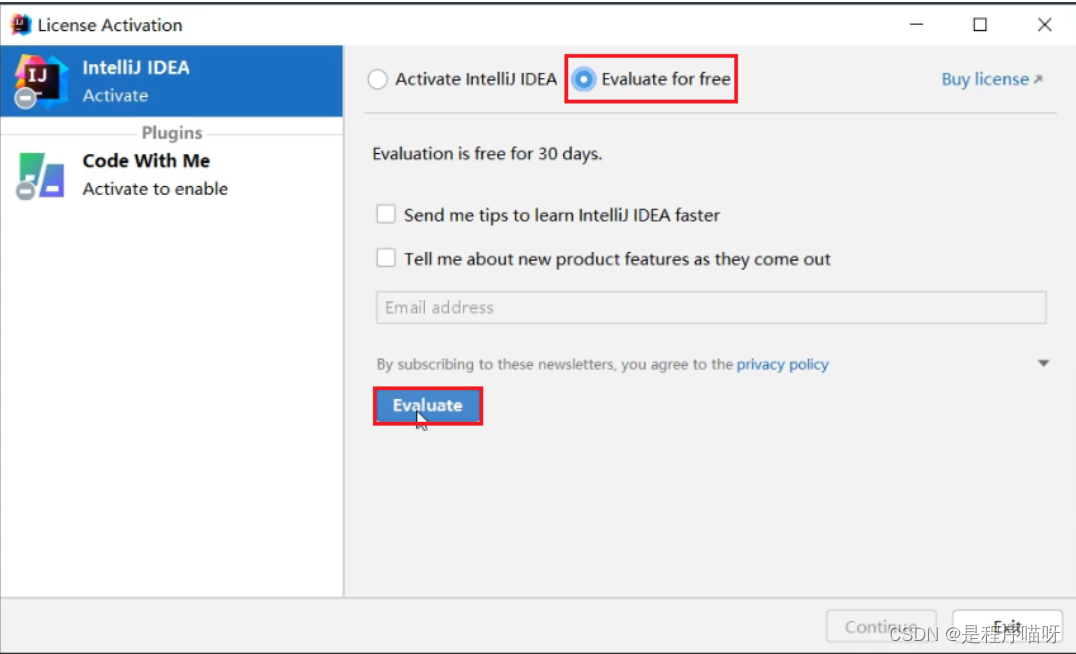1076x654 pixels.
Task: Open the Buy license link
Action: [992, 80]
